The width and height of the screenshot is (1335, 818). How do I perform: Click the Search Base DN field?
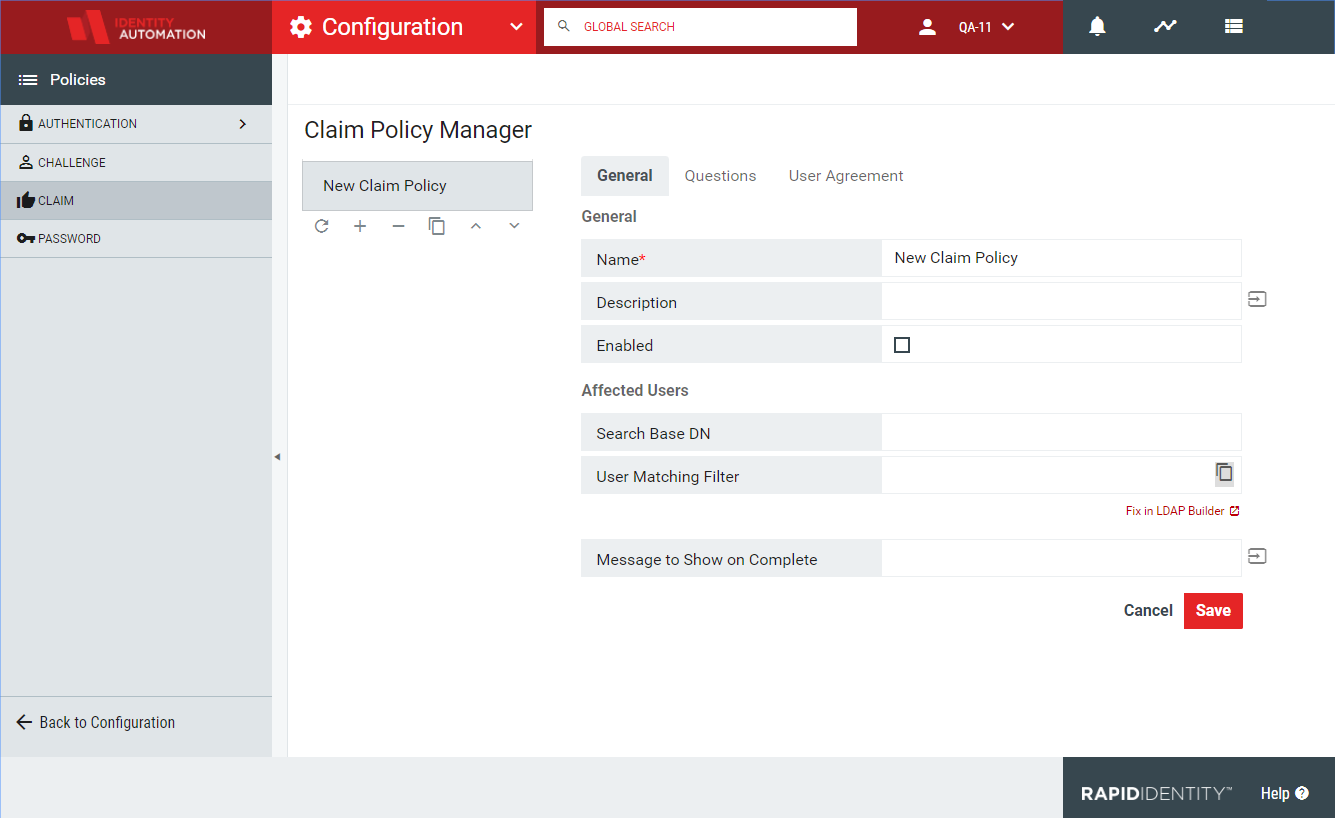click(1061, 432)
